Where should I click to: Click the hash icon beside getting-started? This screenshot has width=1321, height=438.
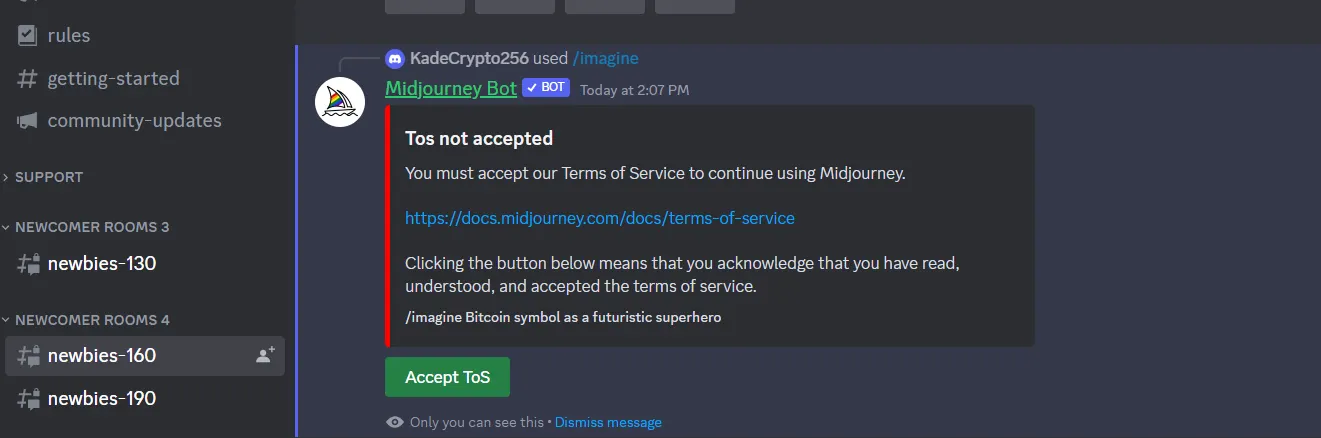click(x=27, y=78)
